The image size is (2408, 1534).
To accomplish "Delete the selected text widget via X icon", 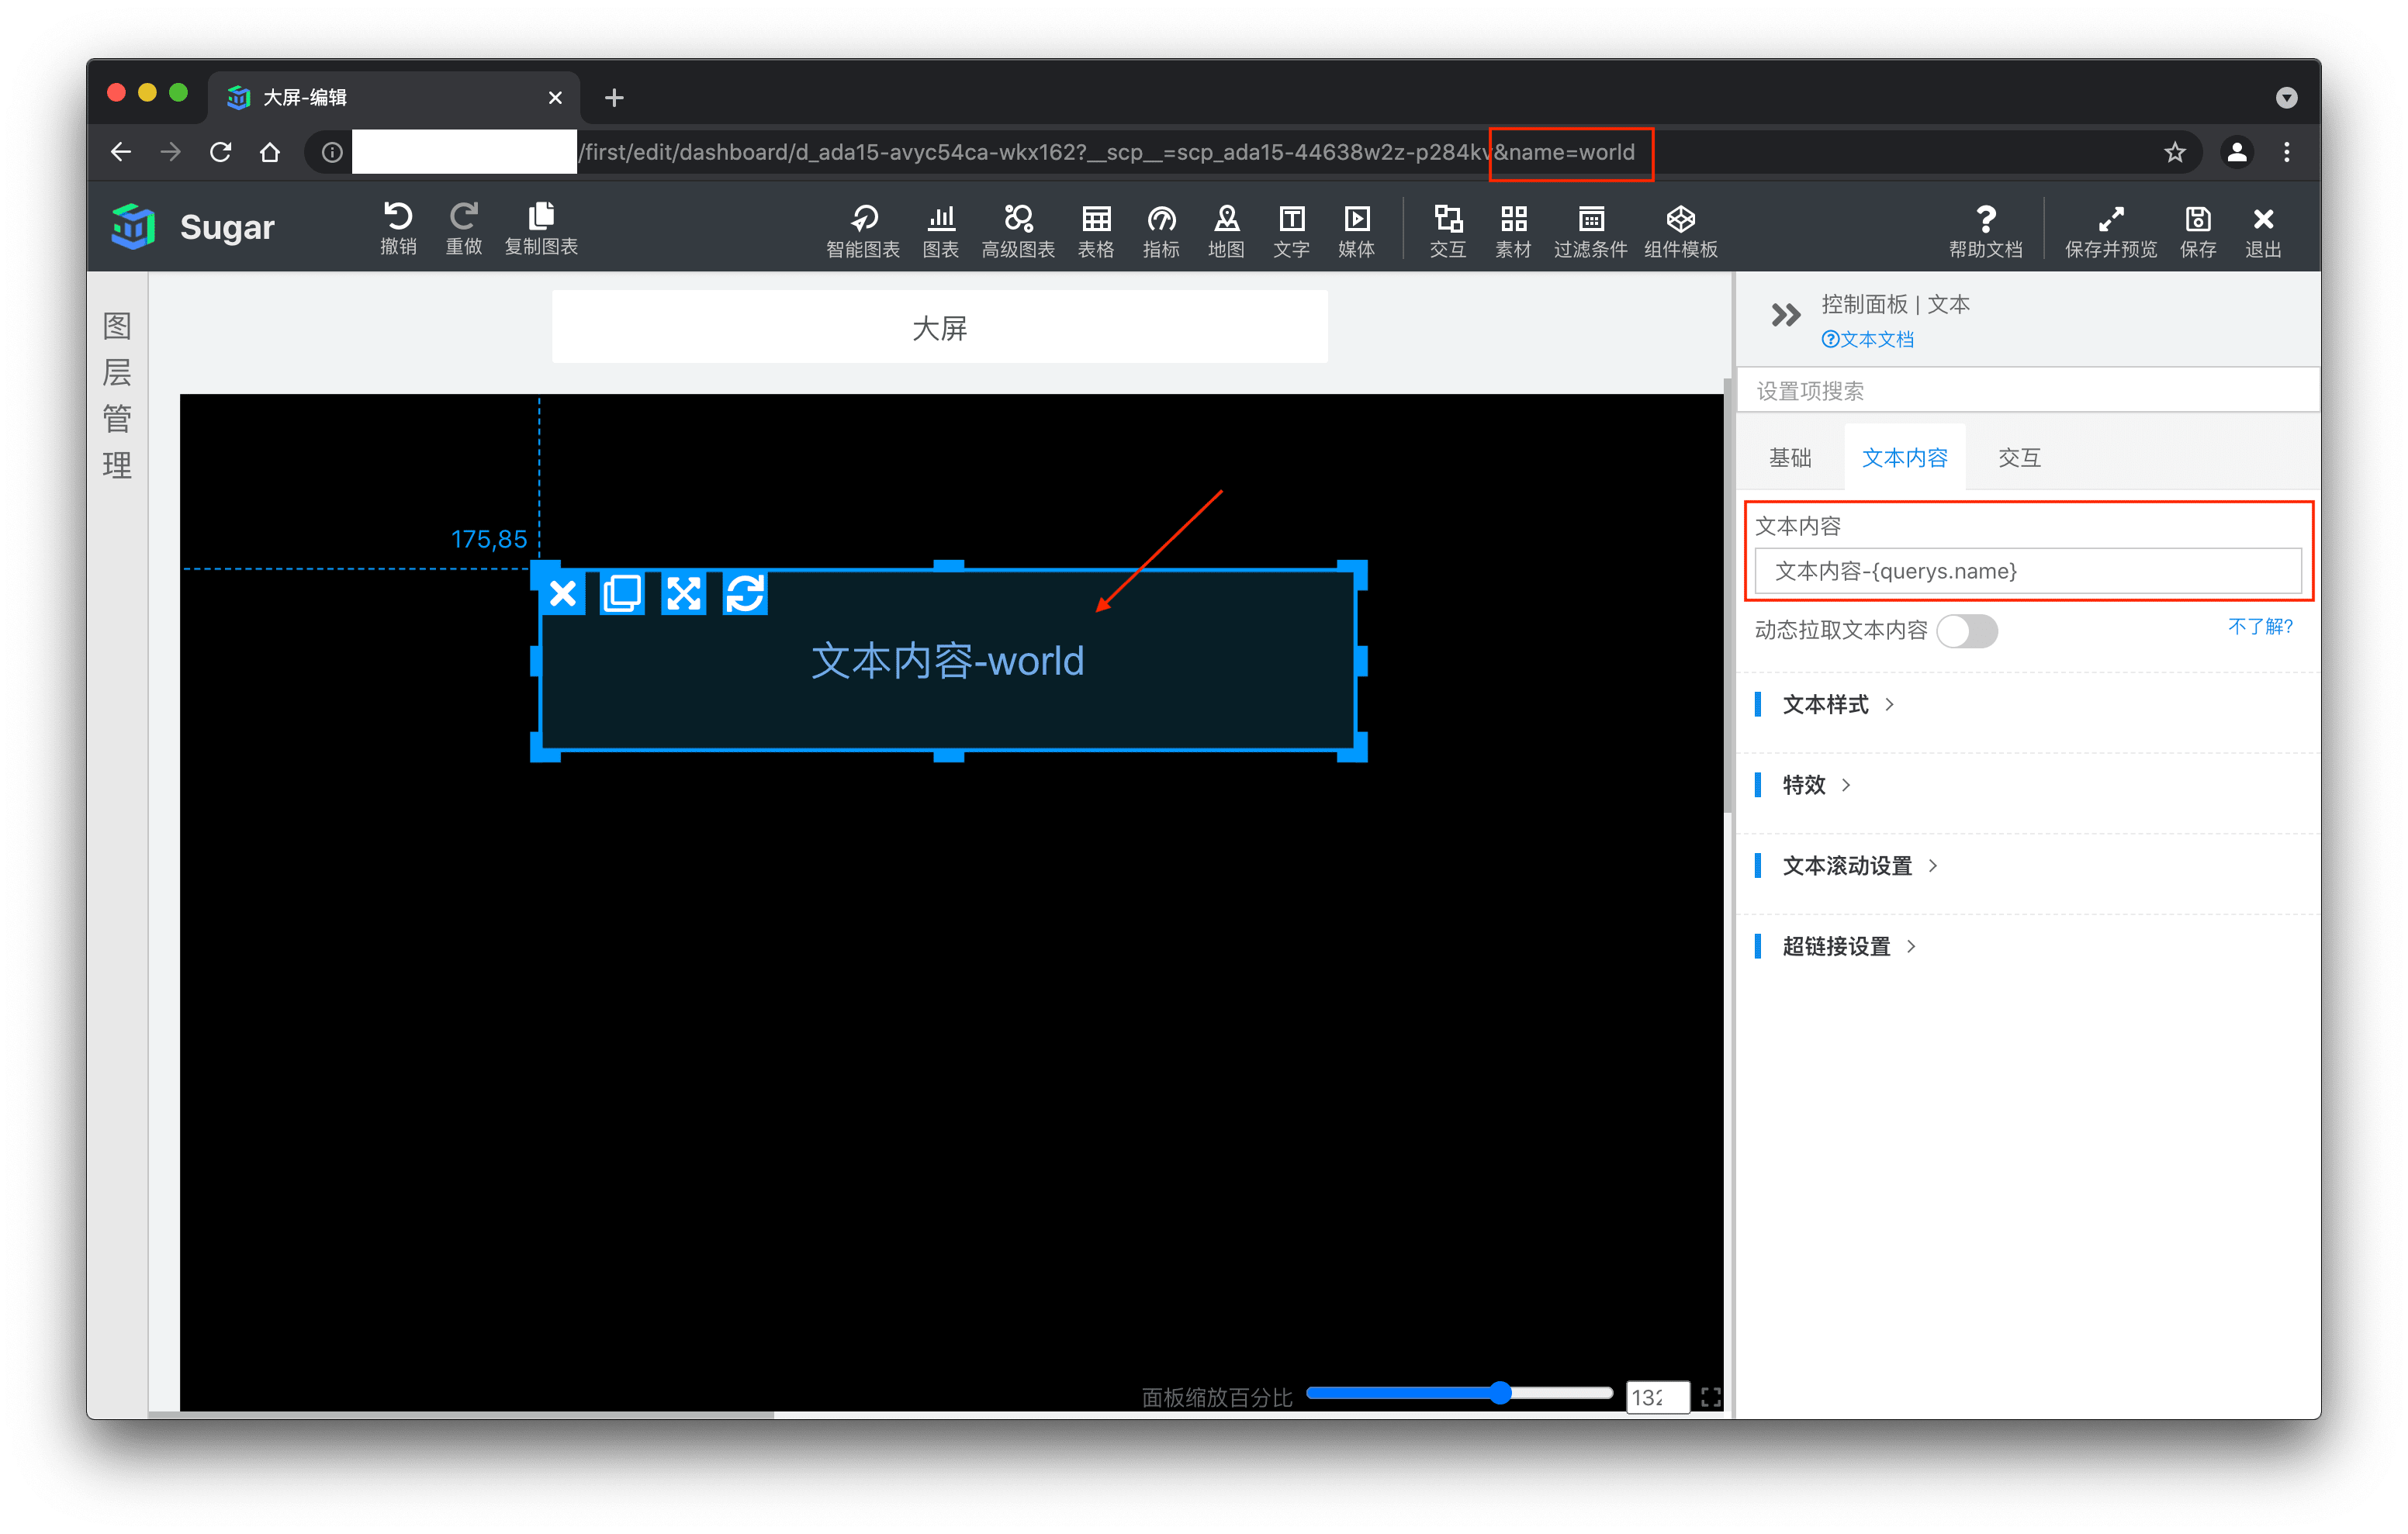I will click(563, 594).
